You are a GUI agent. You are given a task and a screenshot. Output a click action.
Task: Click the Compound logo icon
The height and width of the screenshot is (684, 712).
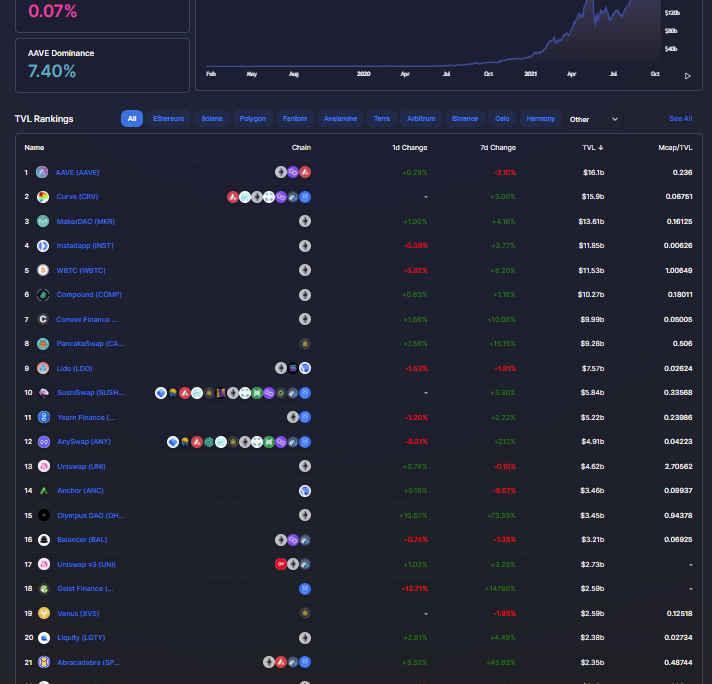[x=43, y=295]
